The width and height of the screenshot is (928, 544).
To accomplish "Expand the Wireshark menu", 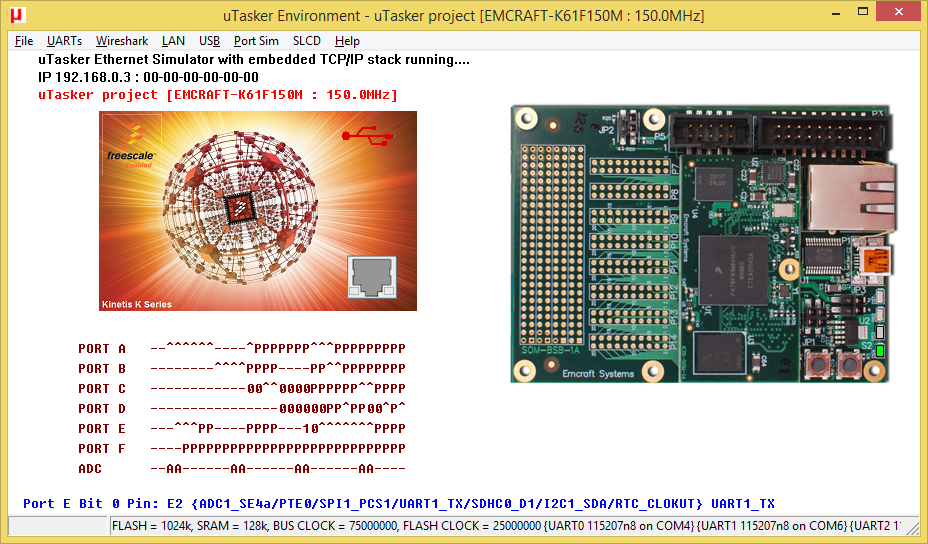I will click(122, 41).
